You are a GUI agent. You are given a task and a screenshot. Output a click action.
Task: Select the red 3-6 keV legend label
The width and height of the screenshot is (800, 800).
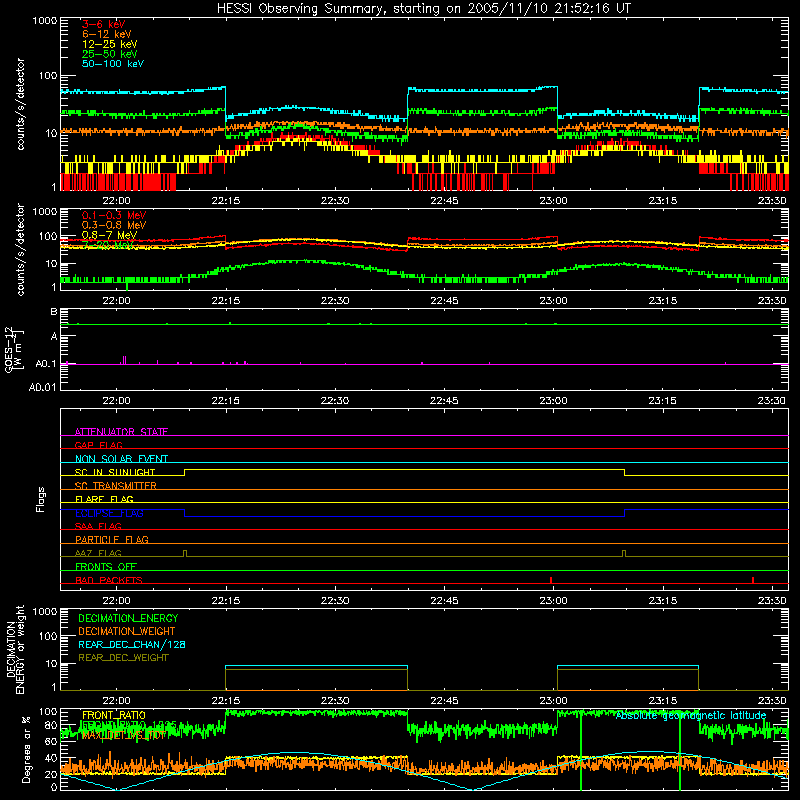[x=103, y=24]
